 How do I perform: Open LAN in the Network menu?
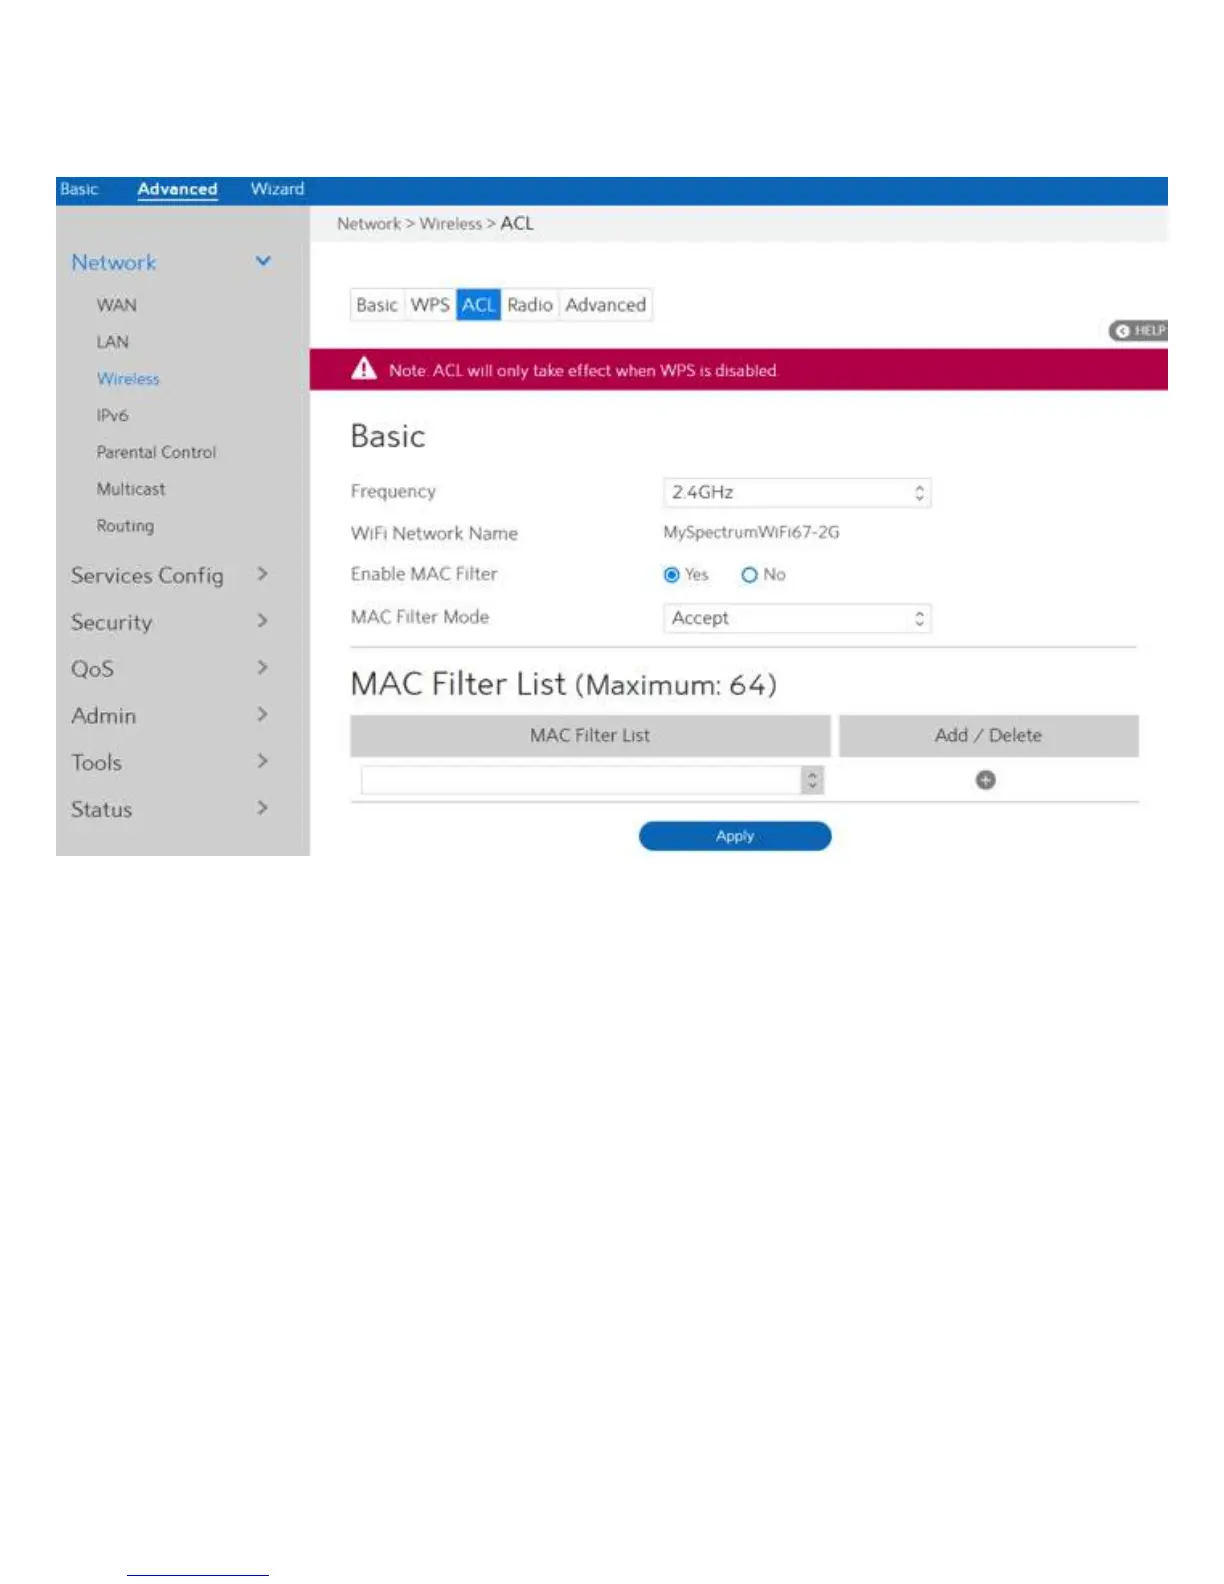coord(113,342)
